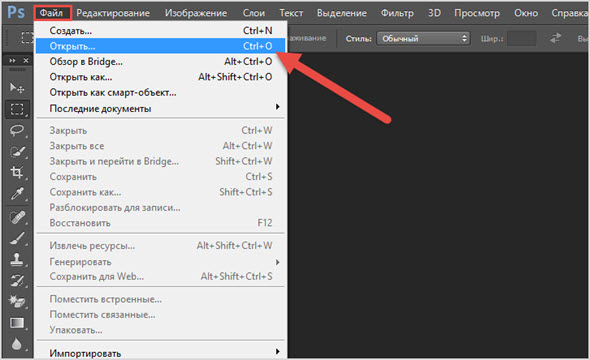The height and width of the screenshot is (360, 590).
Task: Click the Закрыть menu entry
Action: click(x=160, y=131)
